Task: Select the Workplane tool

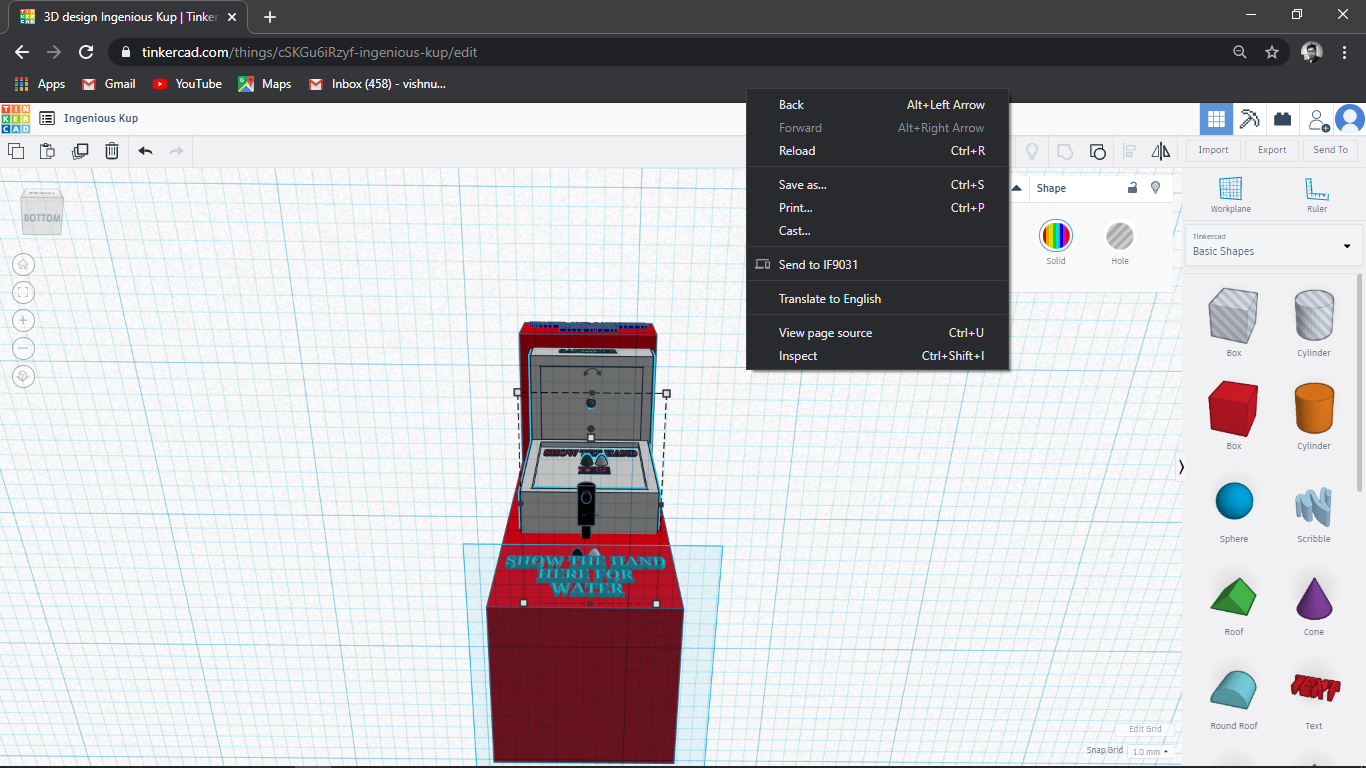Action: (1231, 194)
